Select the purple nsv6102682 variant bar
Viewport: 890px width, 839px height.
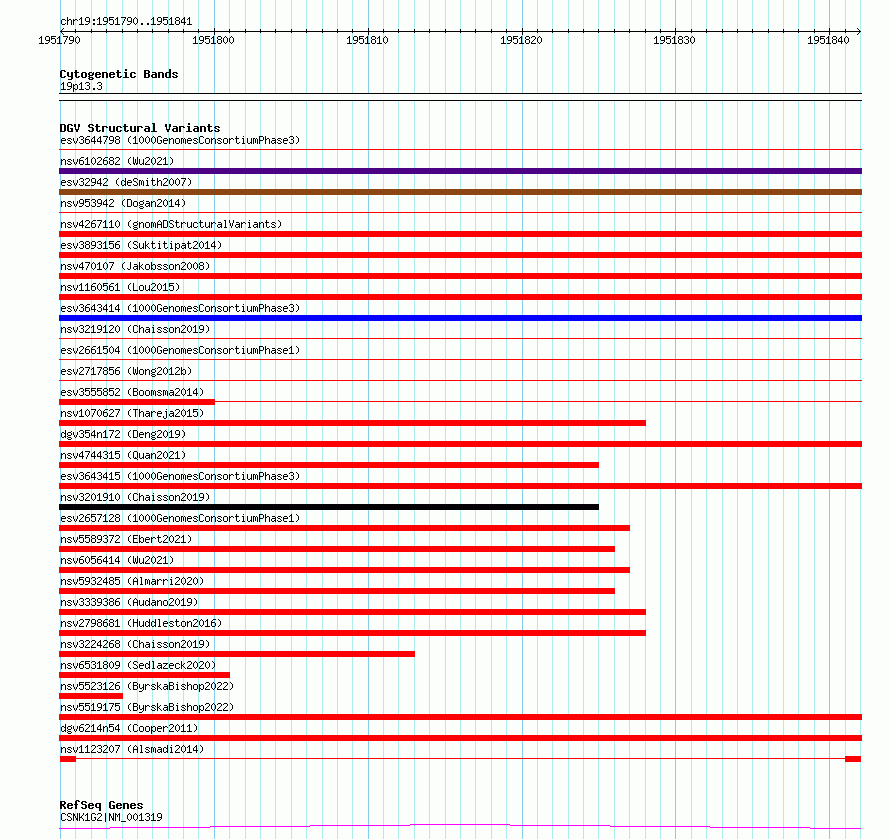click(x=460, y=171)
